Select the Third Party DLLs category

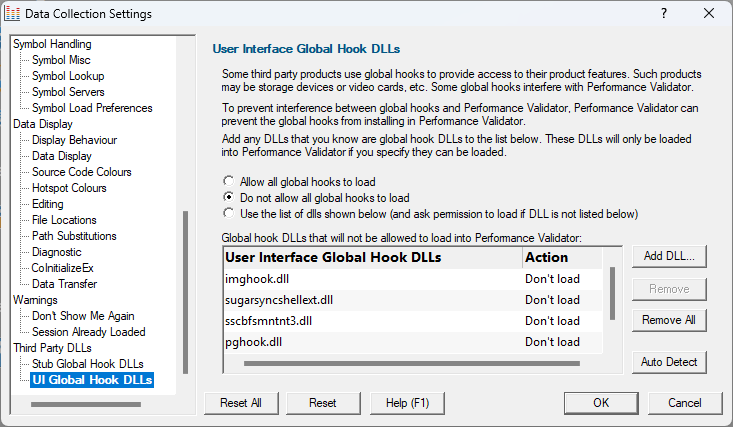52,348
